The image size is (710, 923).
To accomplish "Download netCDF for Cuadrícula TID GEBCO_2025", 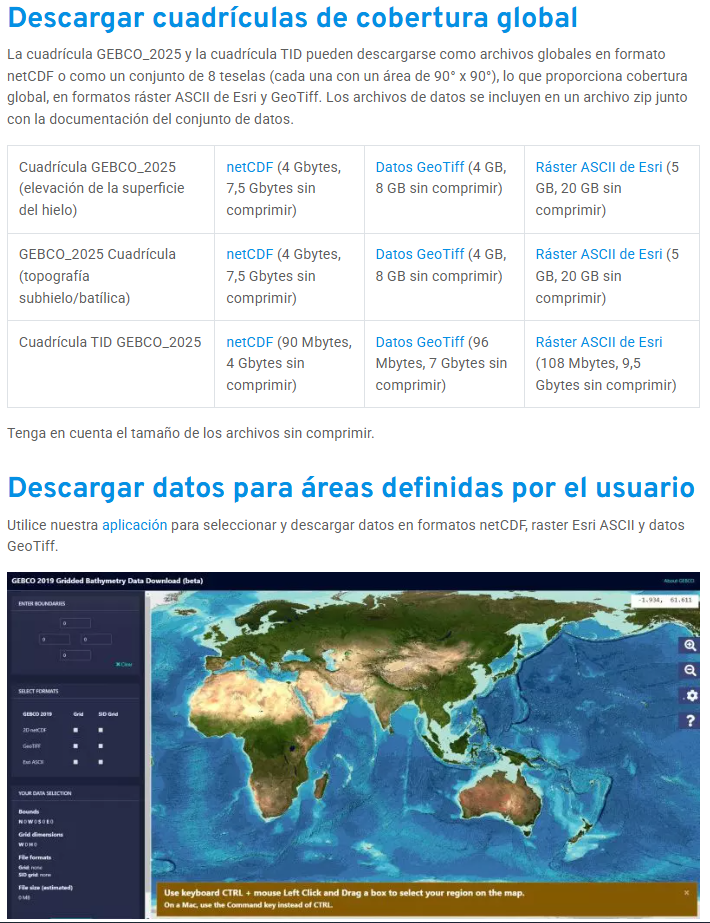I will pyautogui.click(x=249, y=342).
